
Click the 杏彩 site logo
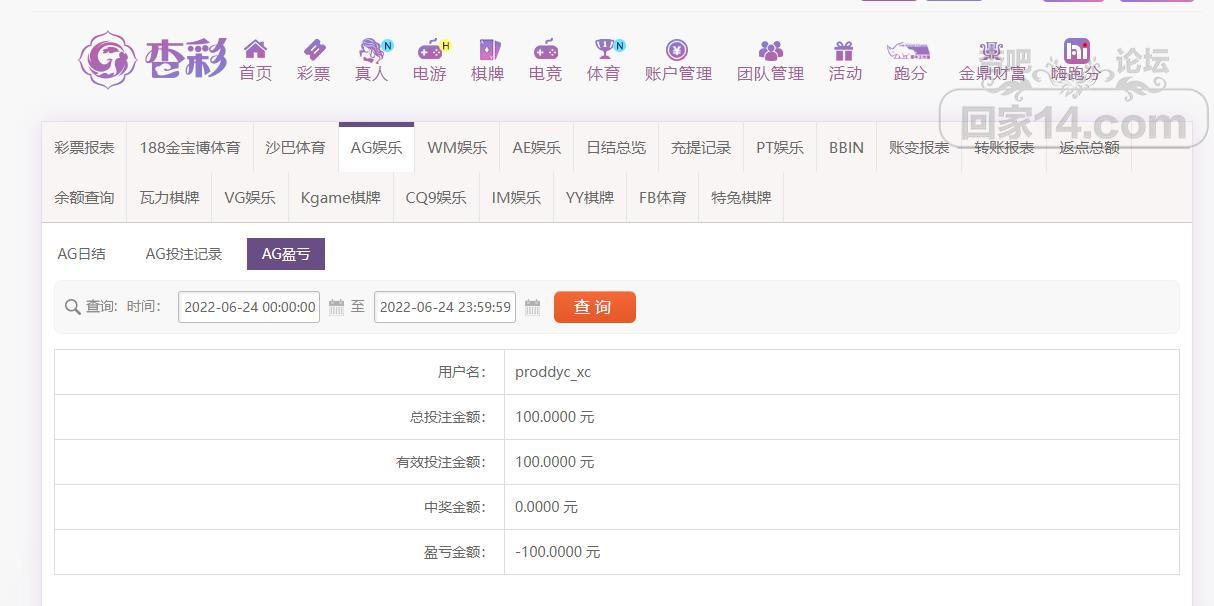pos(153,59)
